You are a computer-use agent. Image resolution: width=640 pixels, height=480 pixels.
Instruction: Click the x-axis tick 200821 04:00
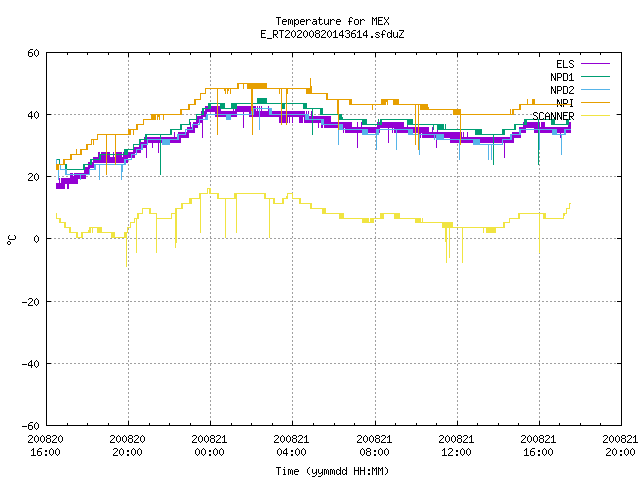[x=291, y=446]
